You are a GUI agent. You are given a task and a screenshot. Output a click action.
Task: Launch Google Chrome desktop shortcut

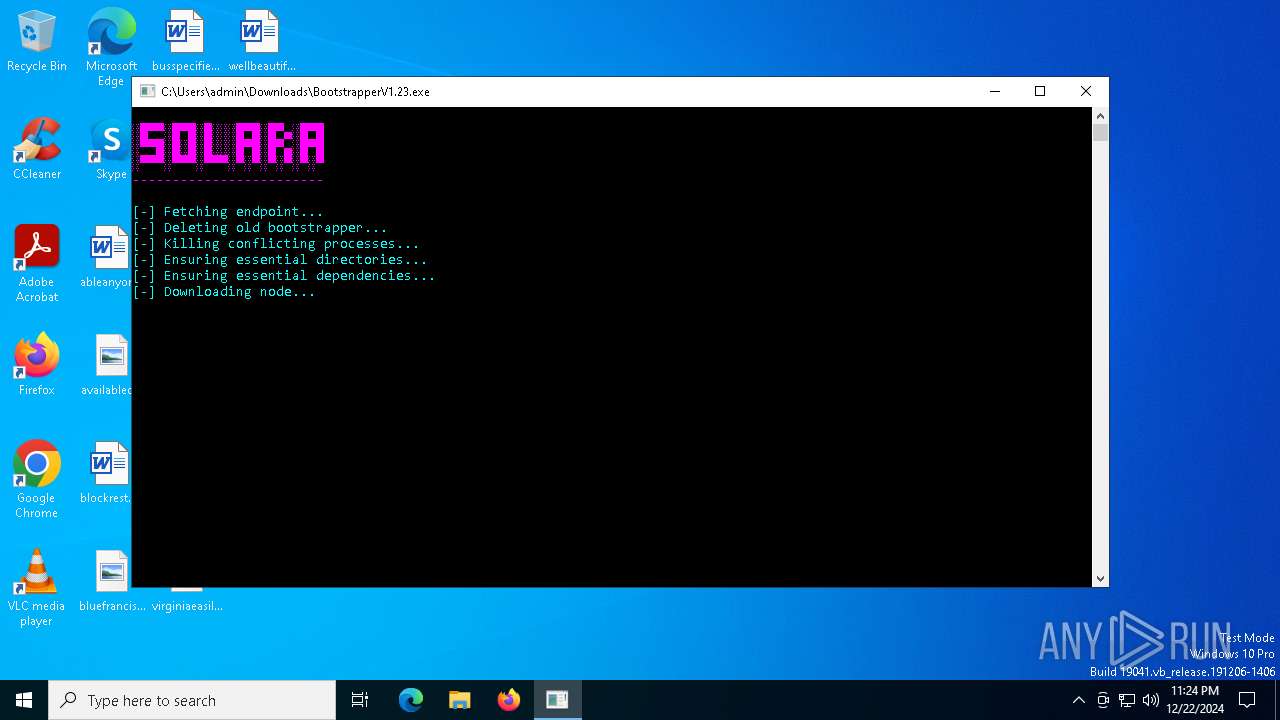(x=37, y=480)
